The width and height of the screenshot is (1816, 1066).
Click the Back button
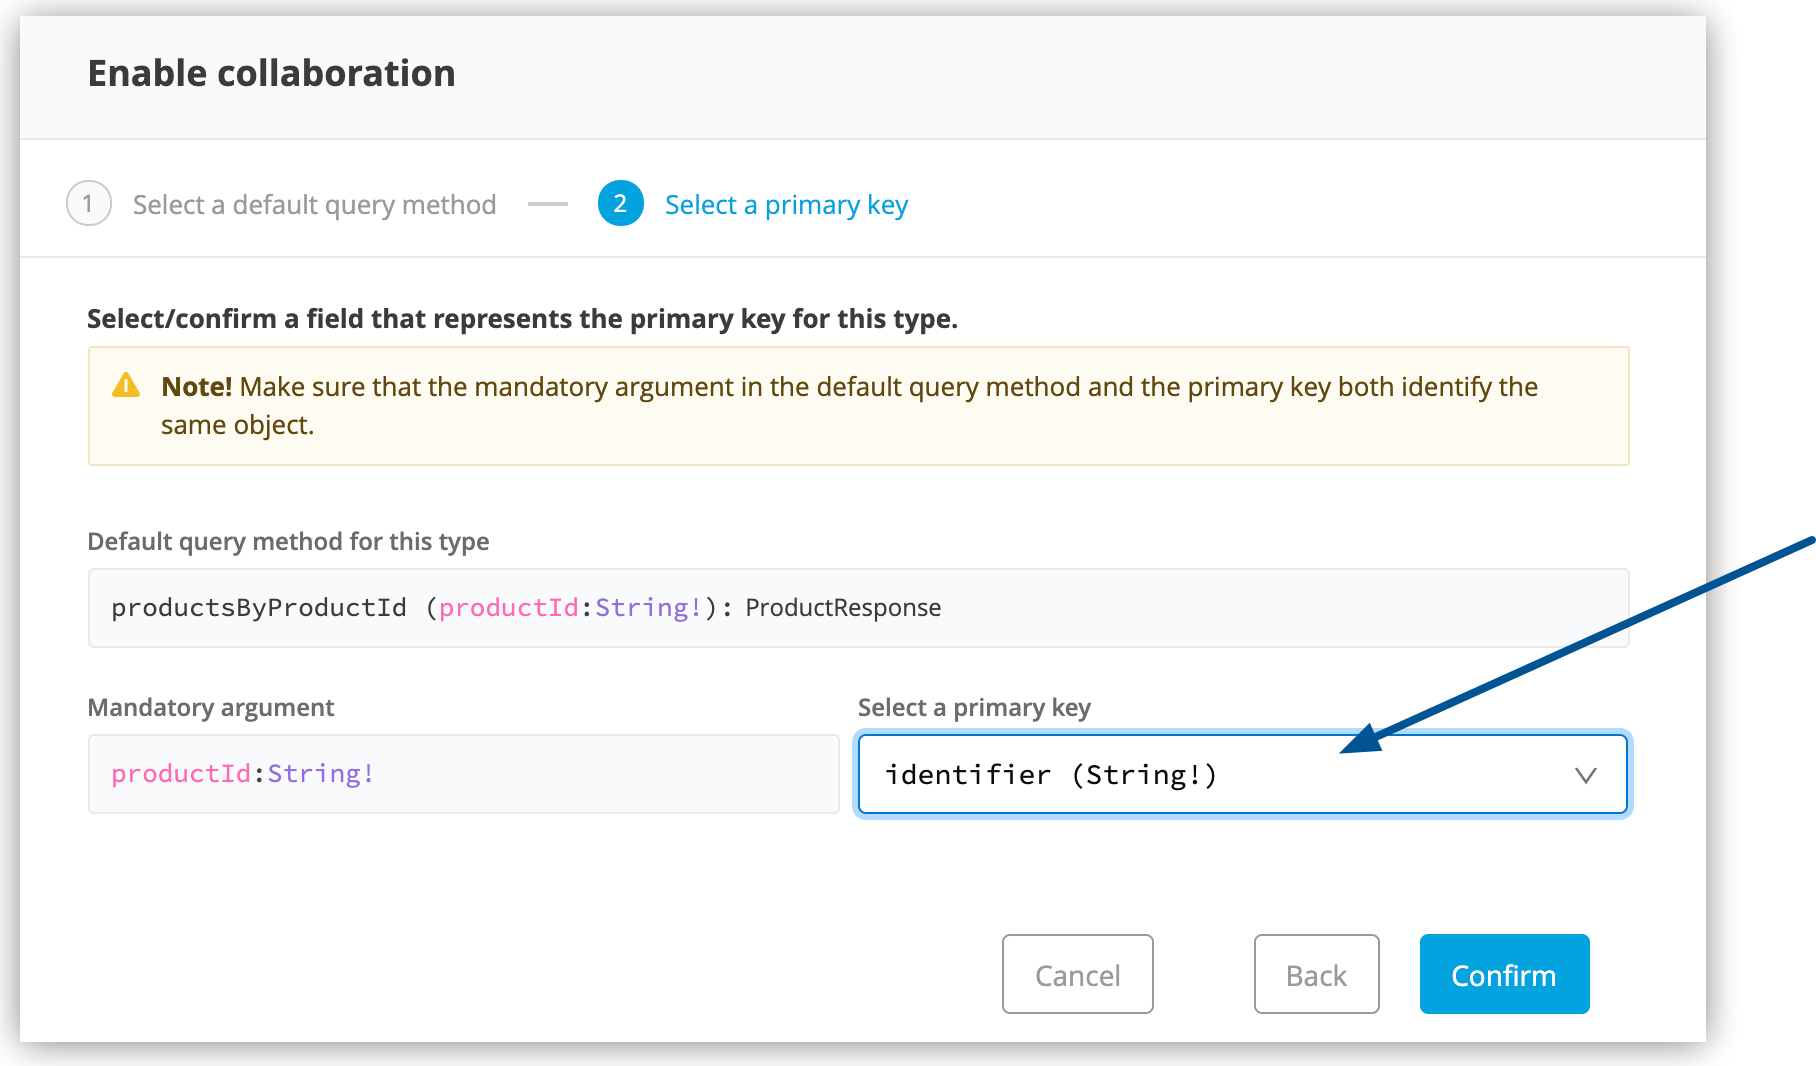[x=1316, y=974]
